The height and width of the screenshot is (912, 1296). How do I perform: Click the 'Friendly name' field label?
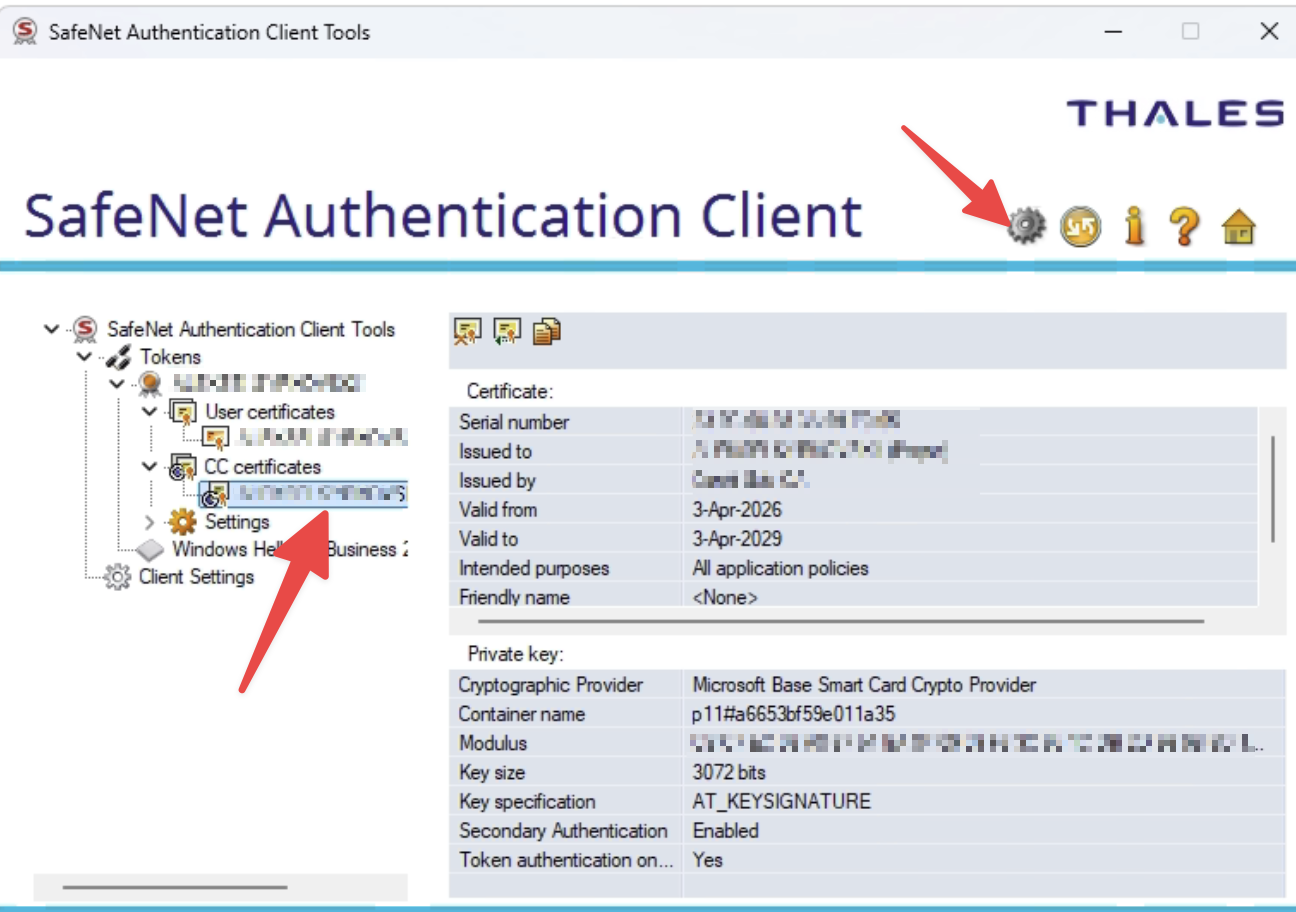point(514,597)
